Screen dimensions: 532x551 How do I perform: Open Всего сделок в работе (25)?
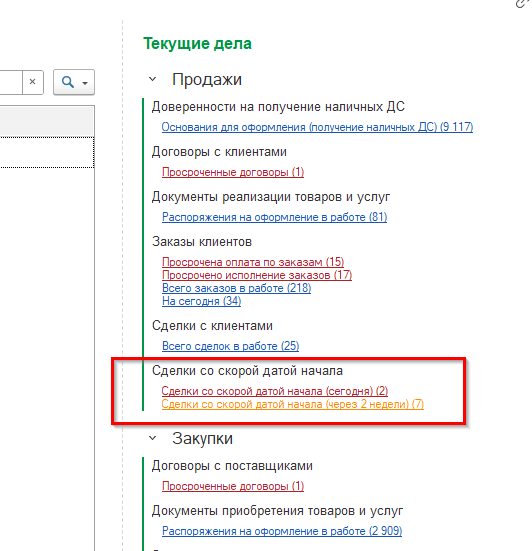(231, 346)
